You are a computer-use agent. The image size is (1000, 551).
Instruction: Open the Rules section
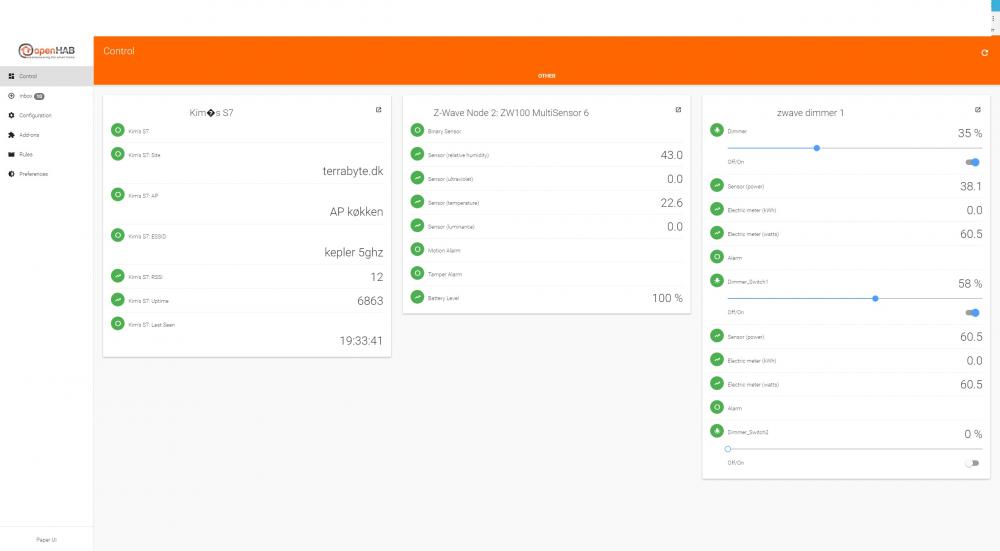tap(25, 154)
